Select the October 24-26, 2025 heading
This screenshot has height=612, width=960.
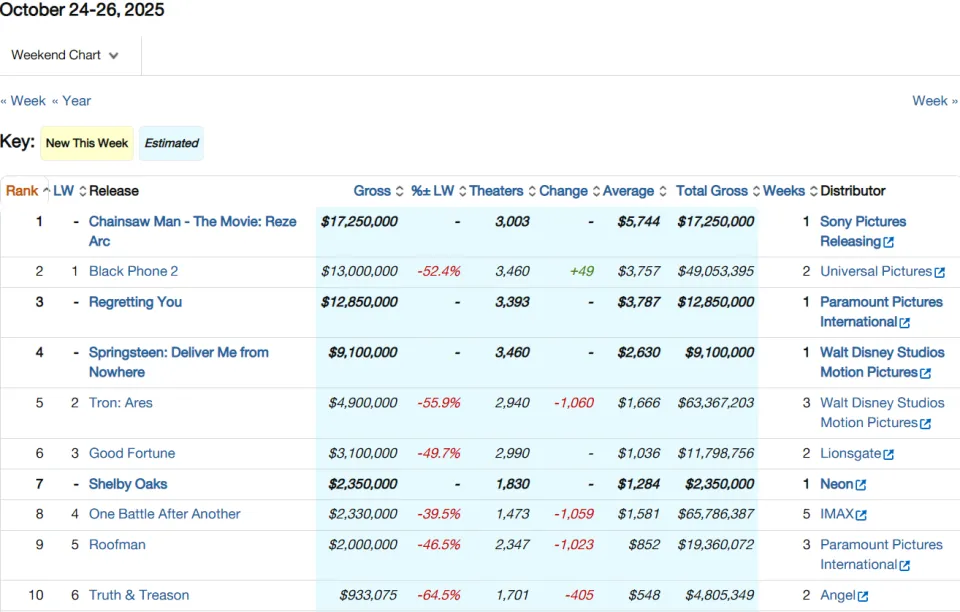82,10
